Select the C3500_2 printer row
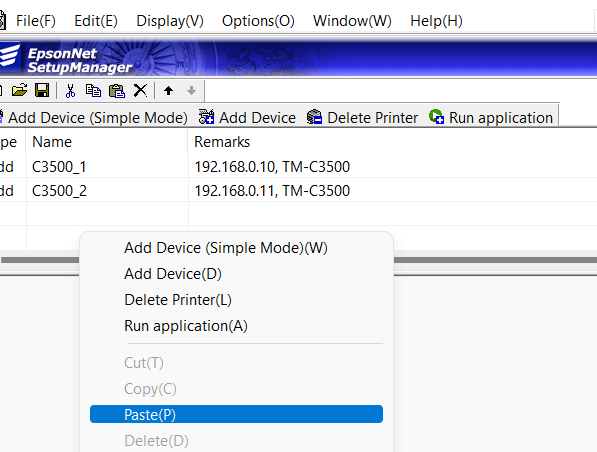Screen dimensions: 597x452 (298, 190)
